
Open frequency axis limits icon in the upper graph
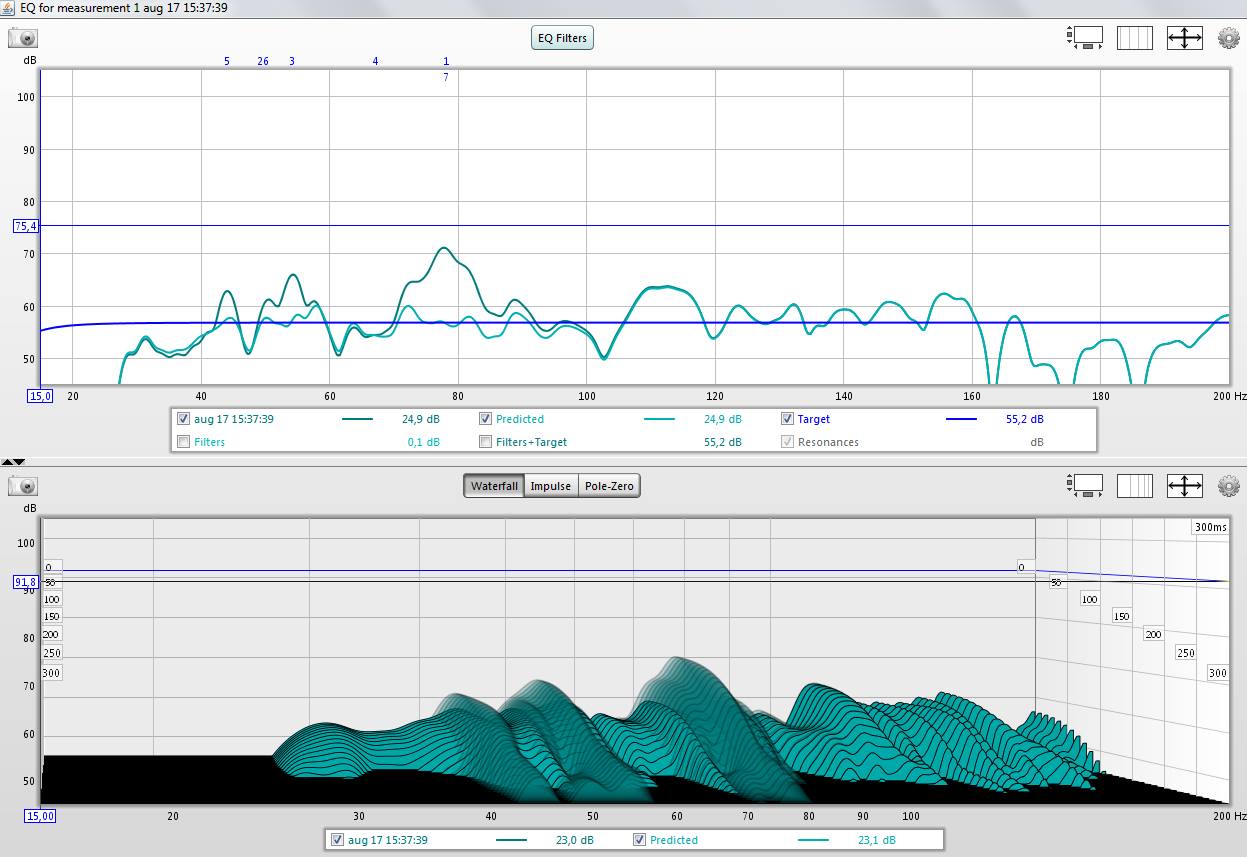[x=1134, y=38]
